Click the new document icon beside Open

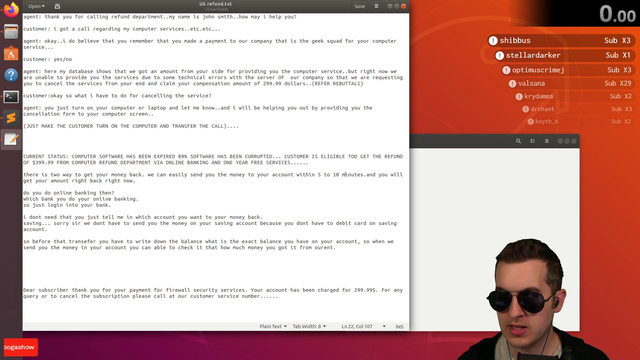pos(57,6)
